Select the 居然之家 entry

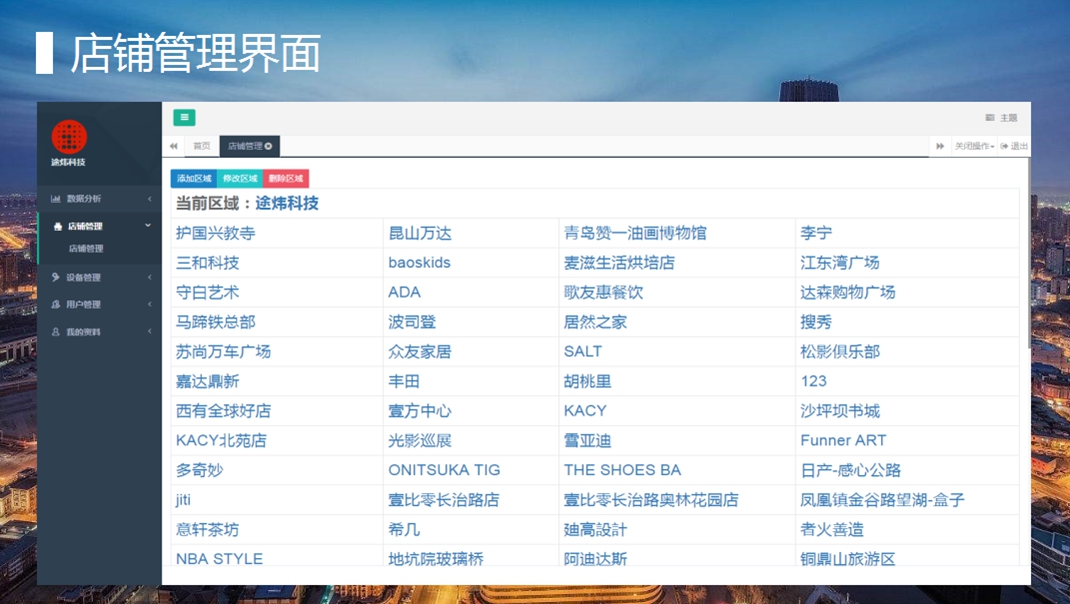pyautogui.click(x=595, y=322)
